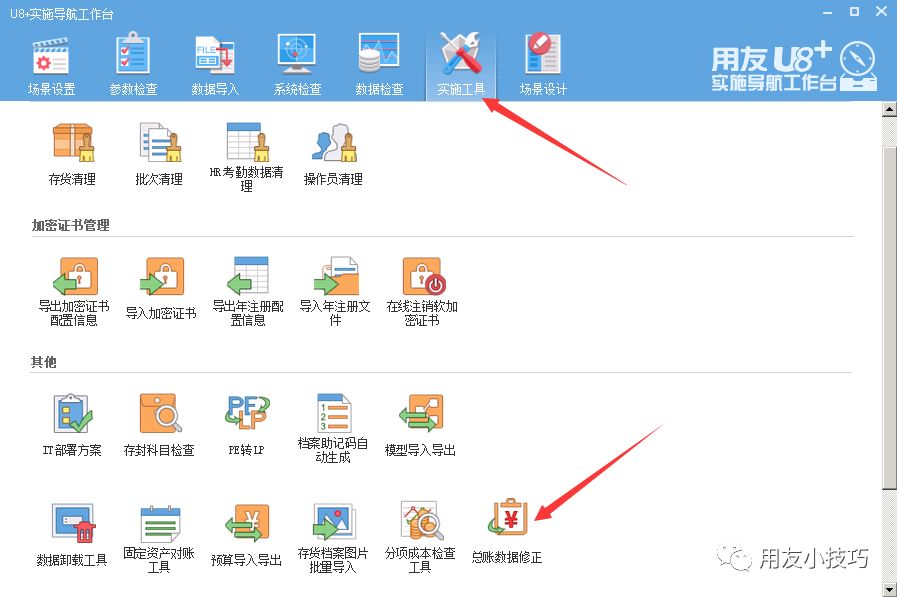Viewport: 897px width, 597px height.
Task: Open the PE转LP tool
Action: coord(247,426)
